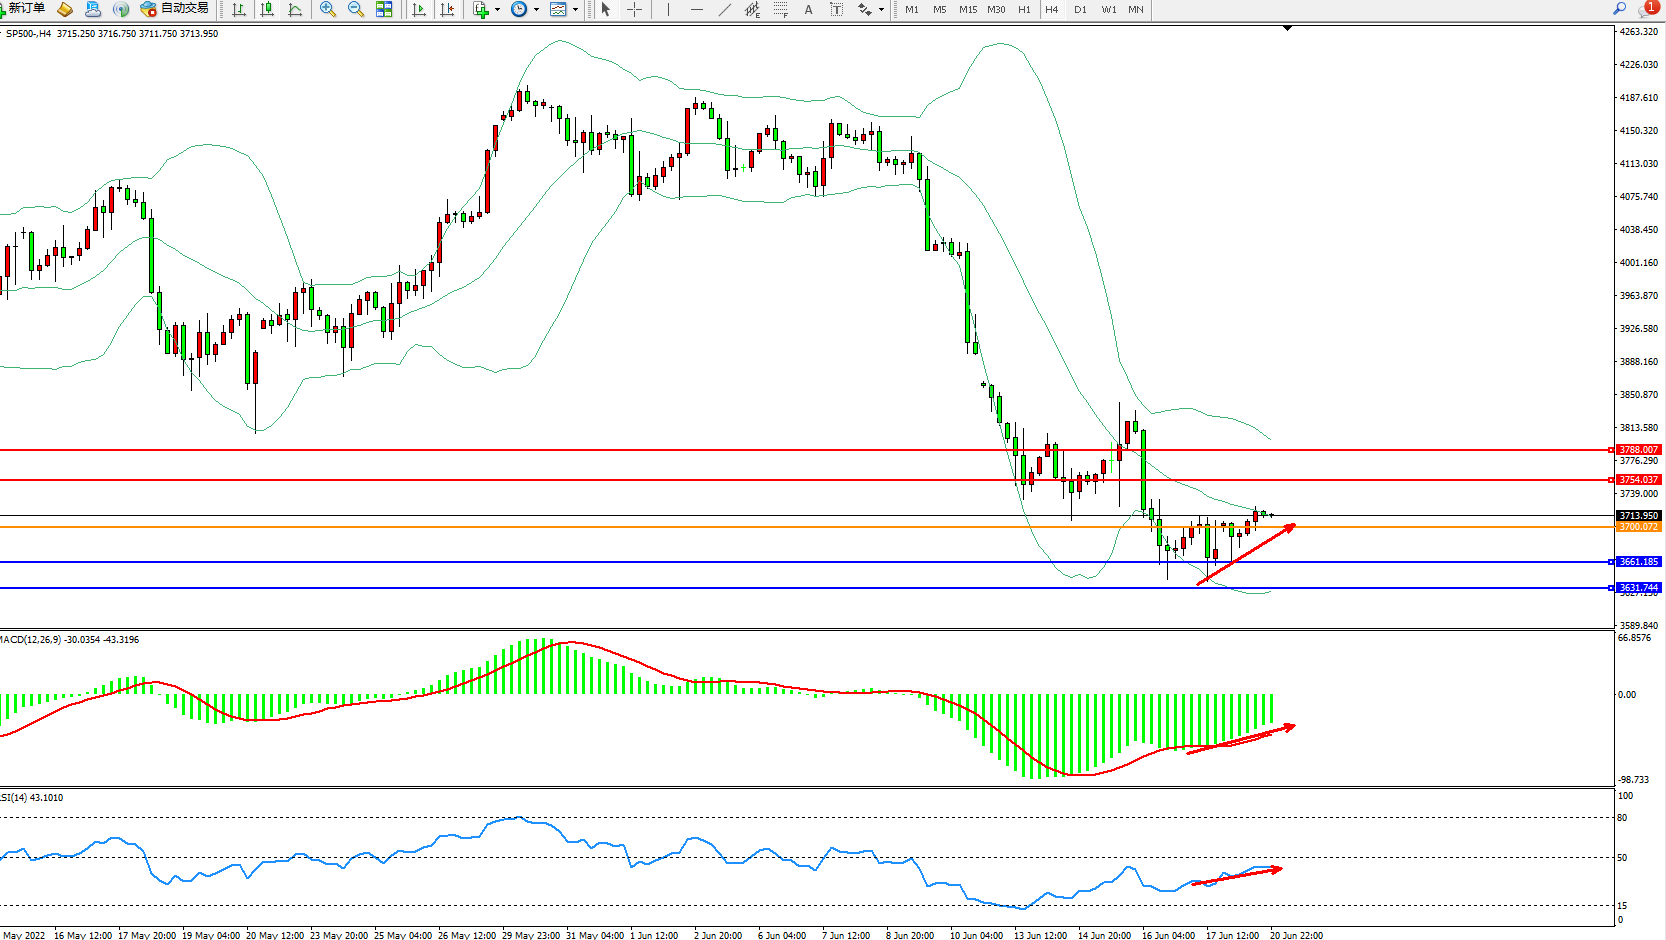Click the zoom in magnifier icon
1666x940 pixels.
tap(327, 10)
